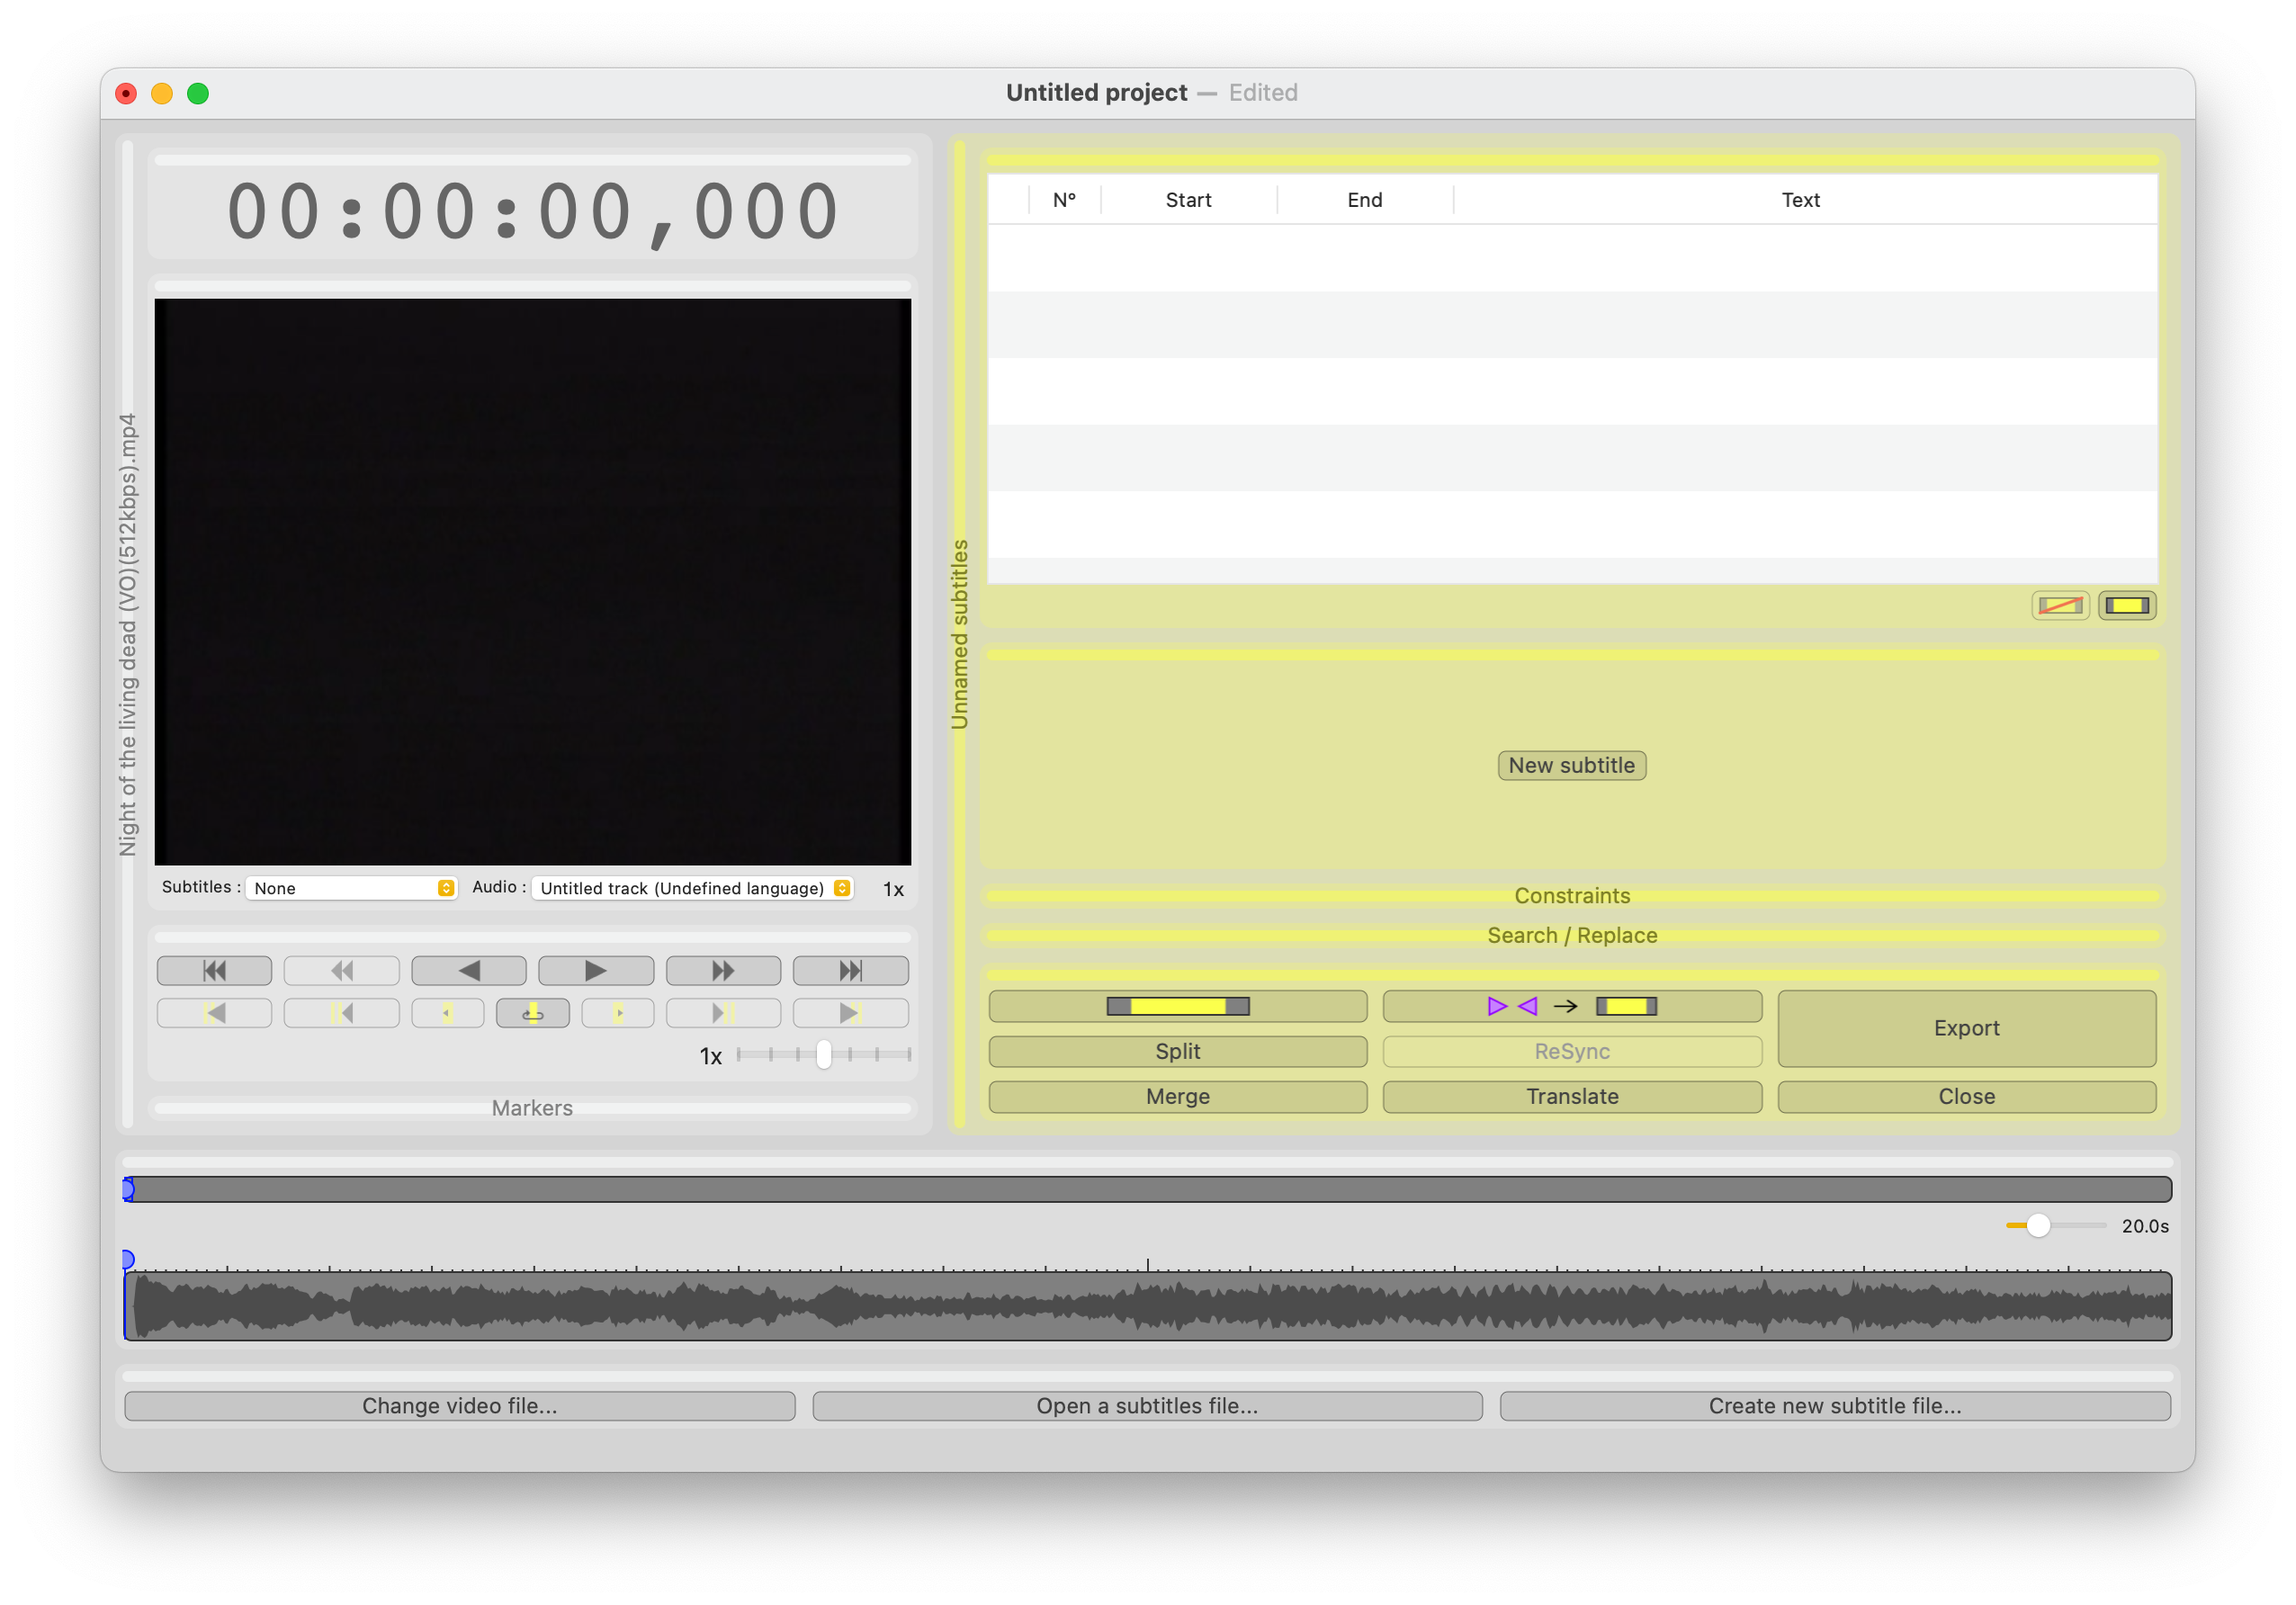Skip to video end icon
The width and height of the screenshot is (2296, 1605).
tap(850, 970)
